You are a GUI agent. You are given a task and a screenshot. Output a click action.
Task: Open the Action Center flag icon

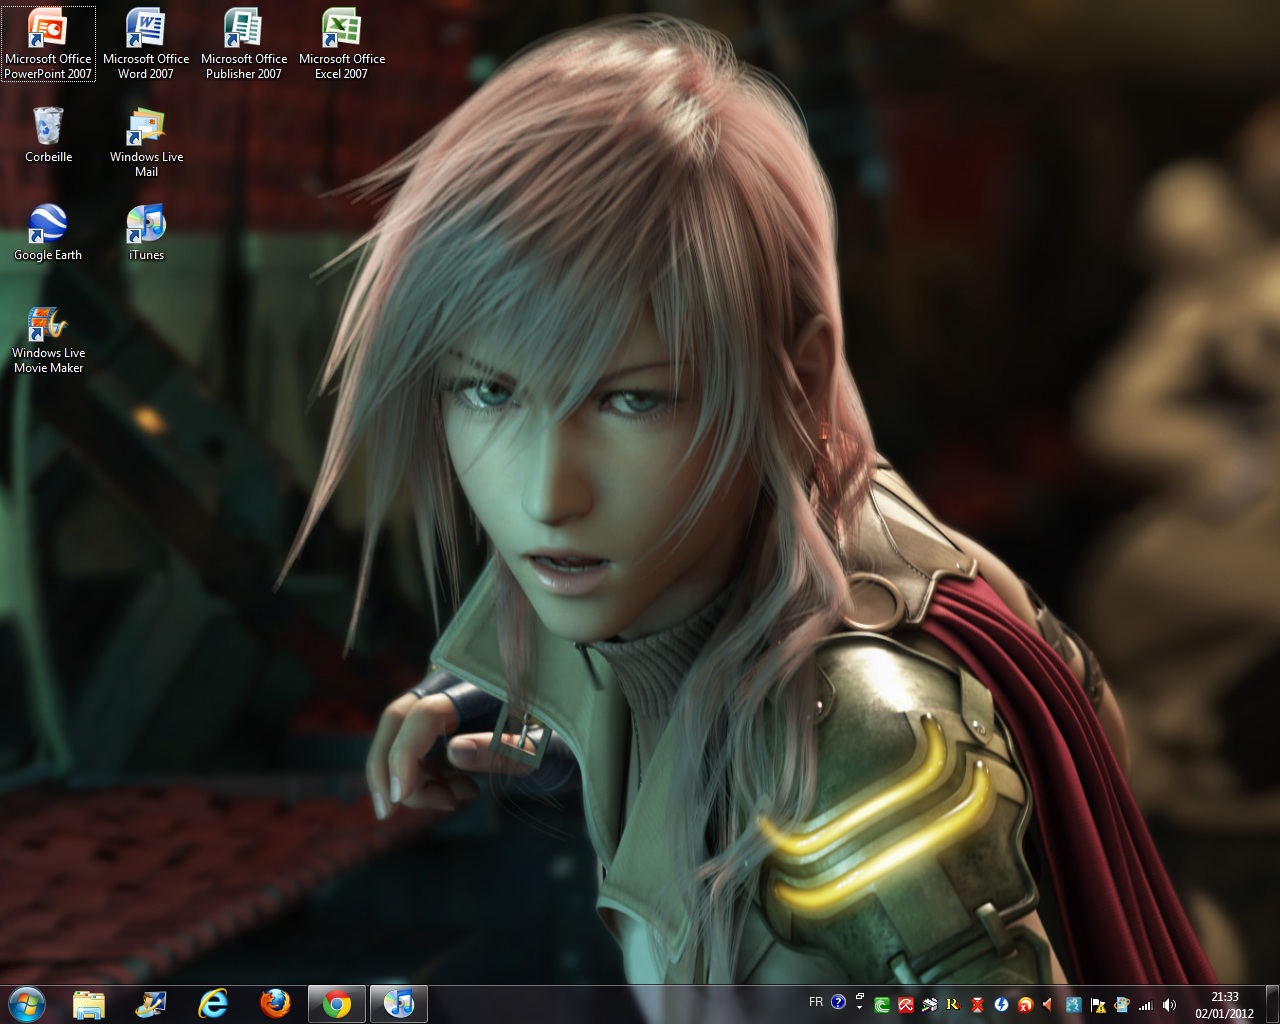[1098, 1005]
